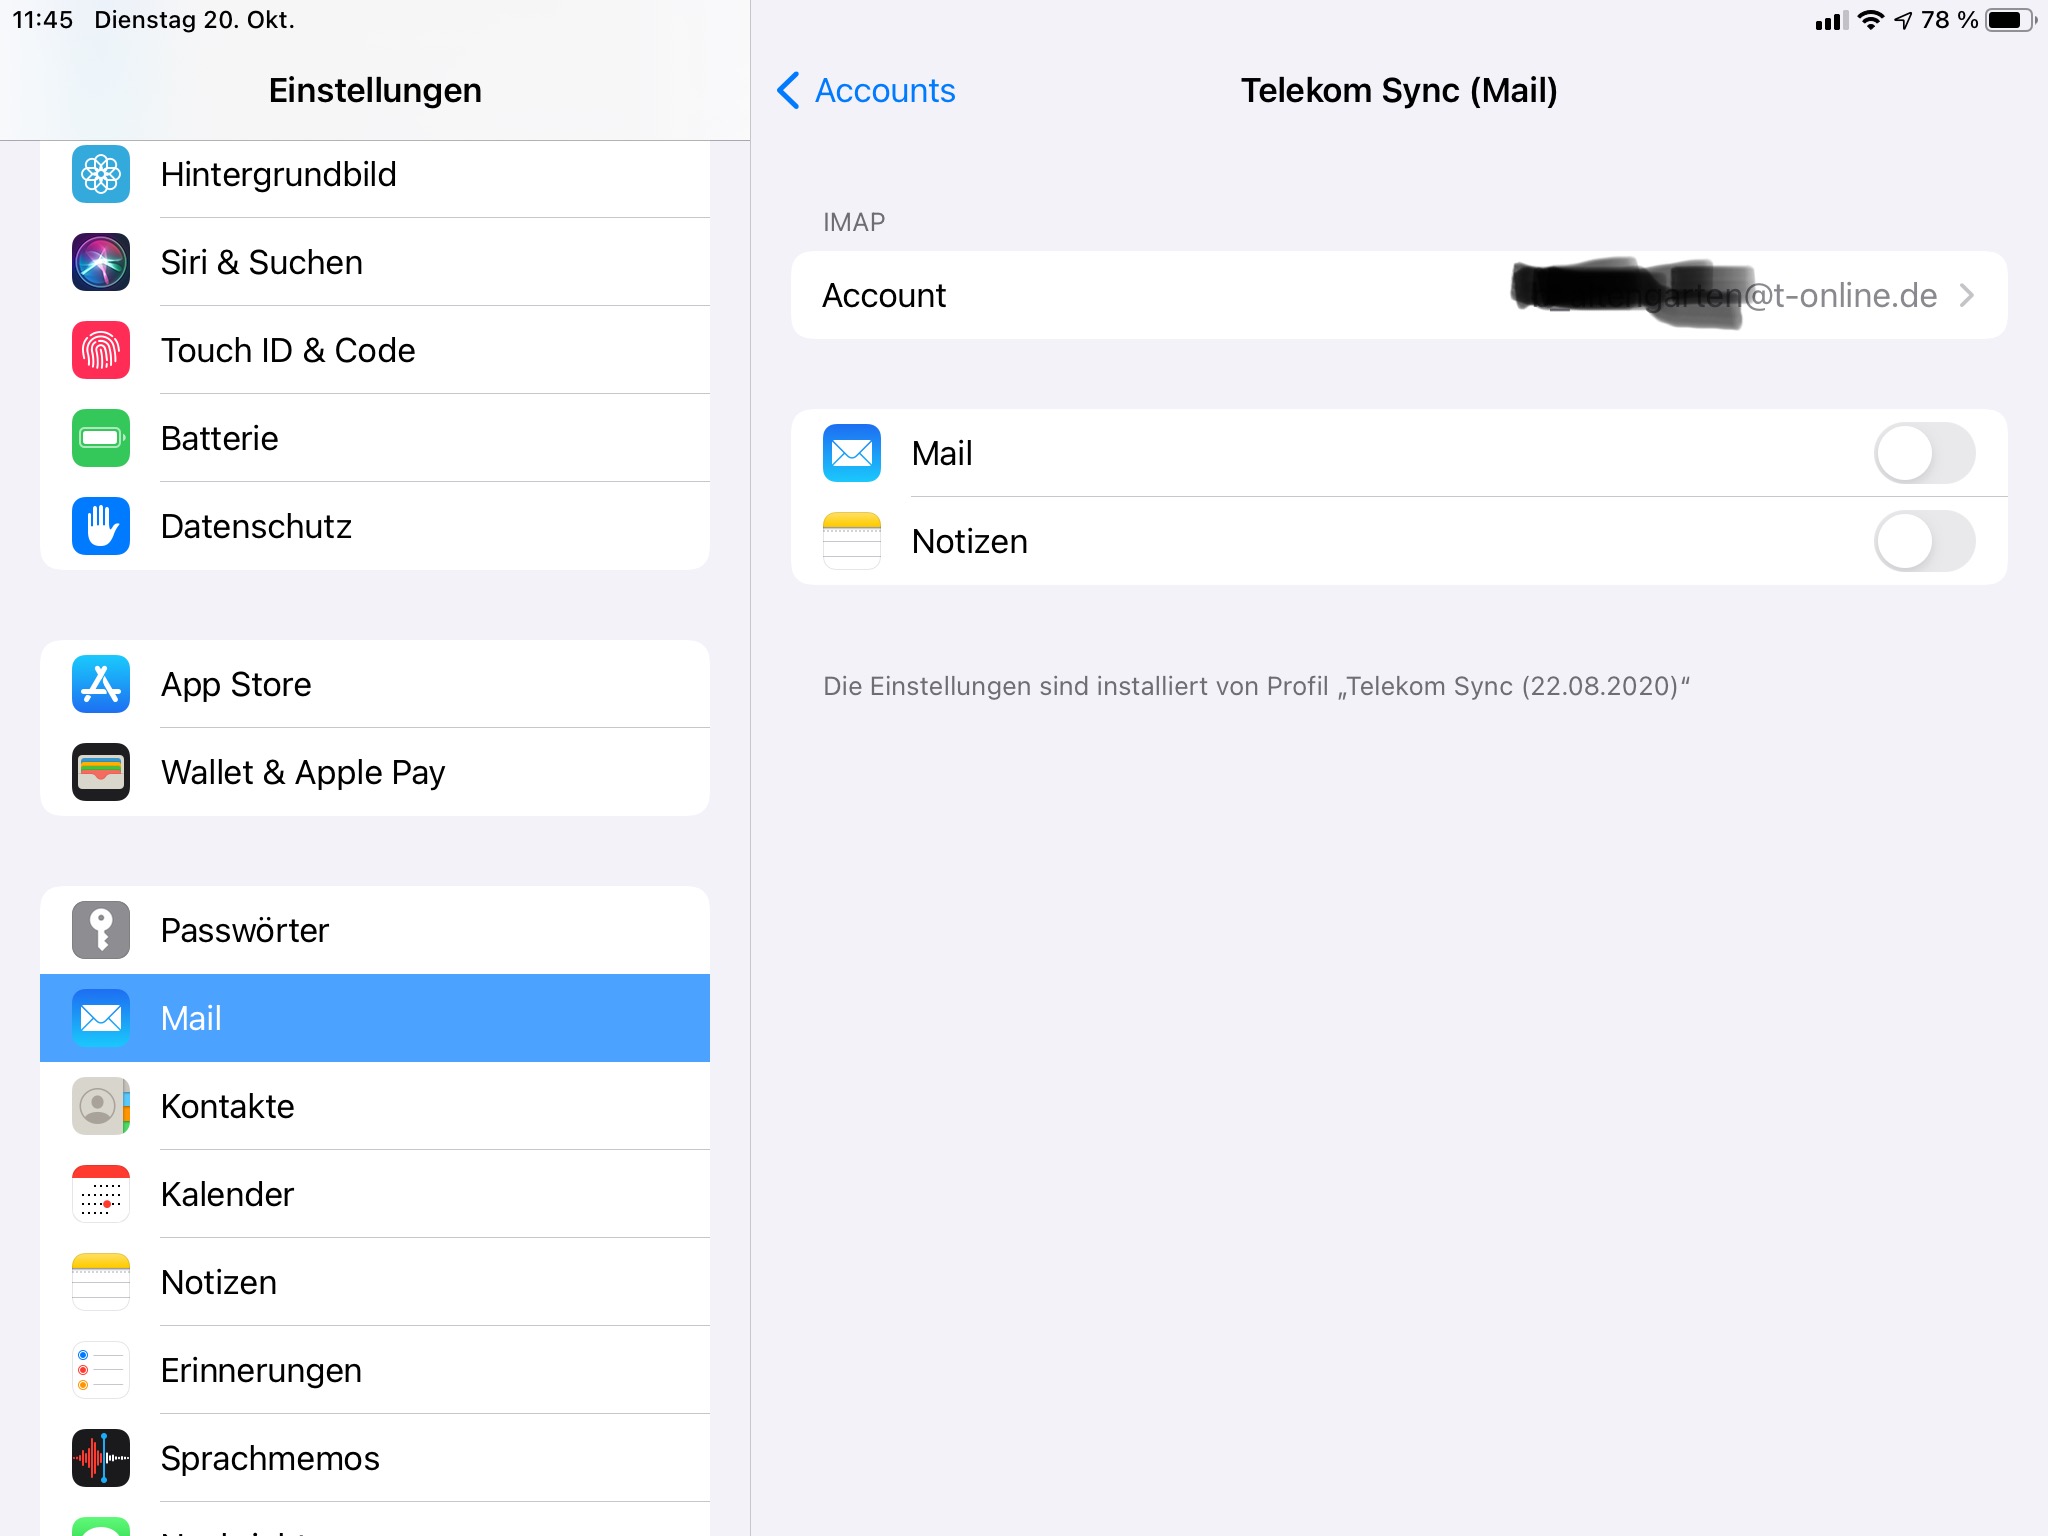Viewport: 2048px width, 1536px height.
Task: Tap the location arrow in status bar
Action: tap(1903, 20)
